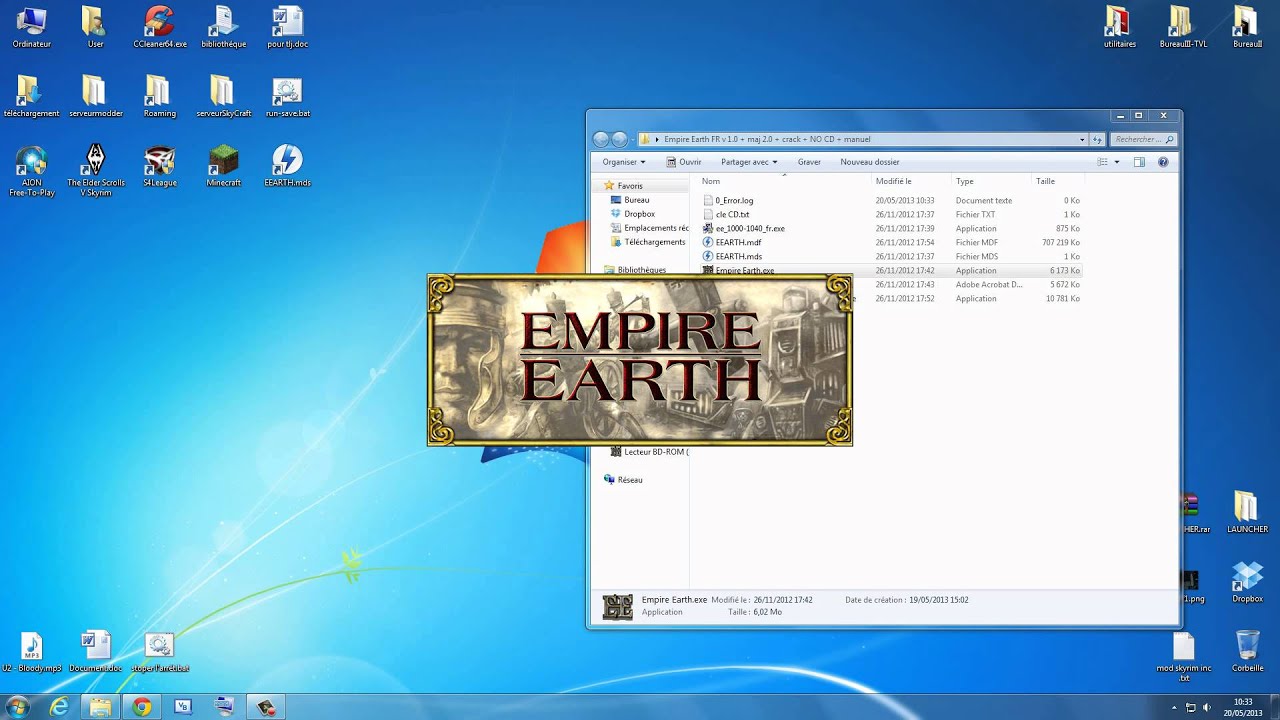Run the run-save.bat desktop script
This screenshot has height=720, width=1280.
(287, 90)
